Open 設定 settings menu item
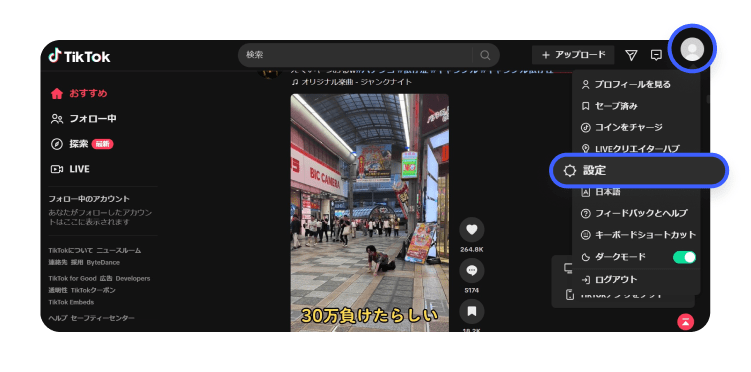751x372 pixels. pos(638,170)
